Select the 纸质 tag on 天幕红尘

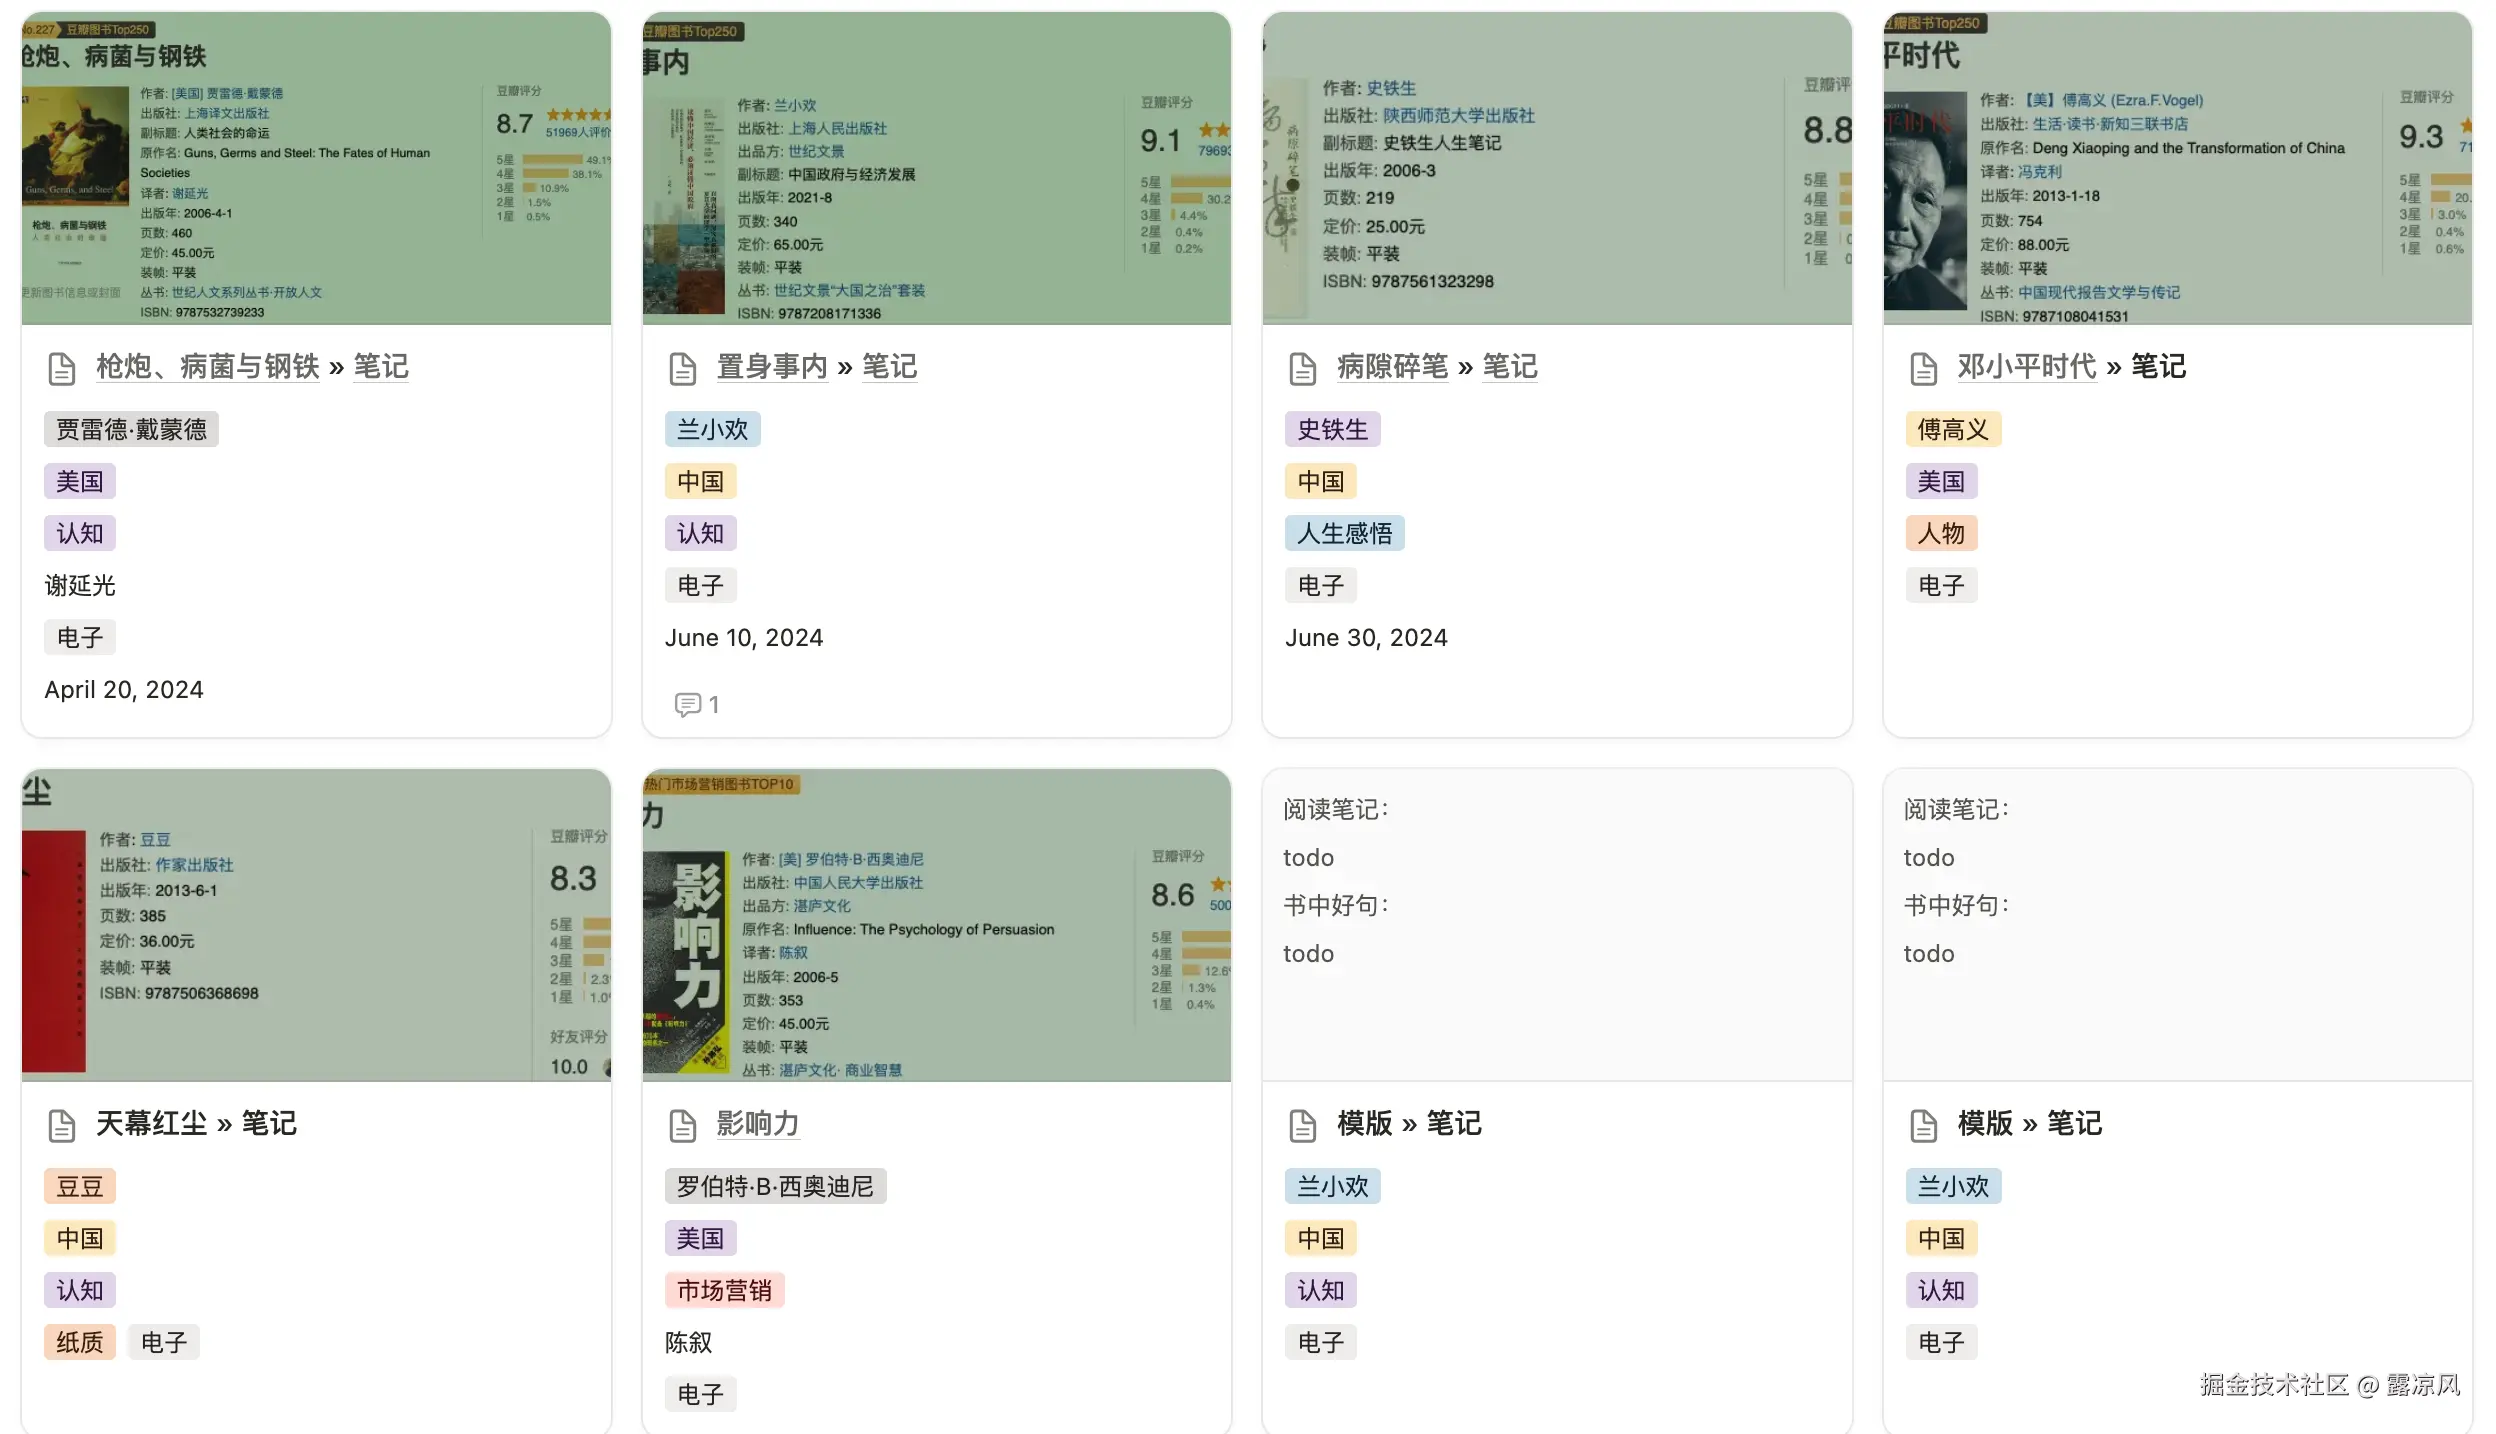tap(80, 1341)
